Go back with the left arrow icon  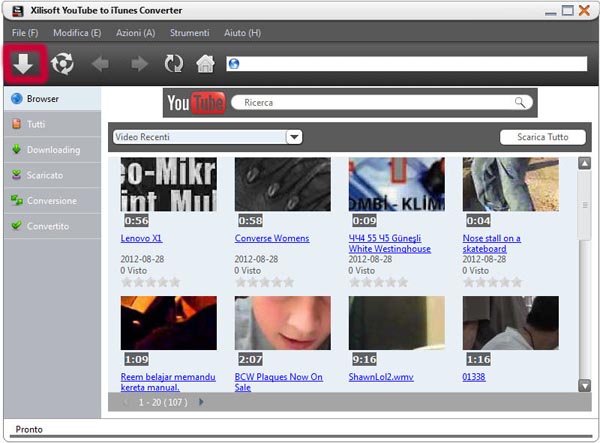pos(100,64)
